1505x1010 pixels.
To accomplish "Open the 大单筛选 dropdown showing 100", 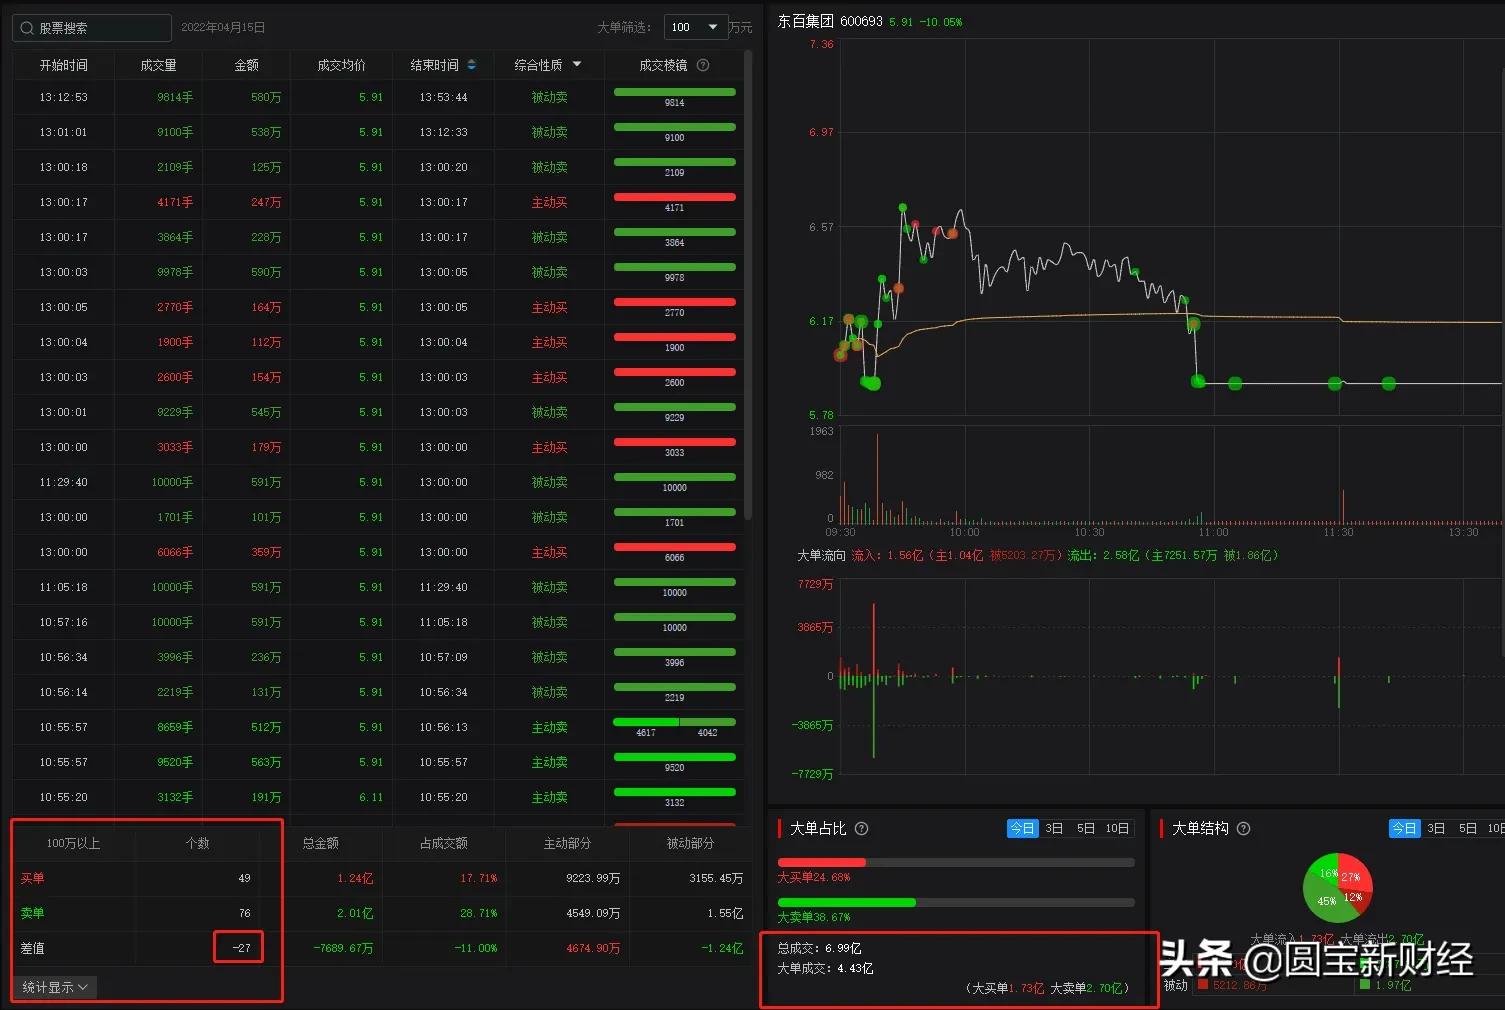I will (x=695, y=27).
